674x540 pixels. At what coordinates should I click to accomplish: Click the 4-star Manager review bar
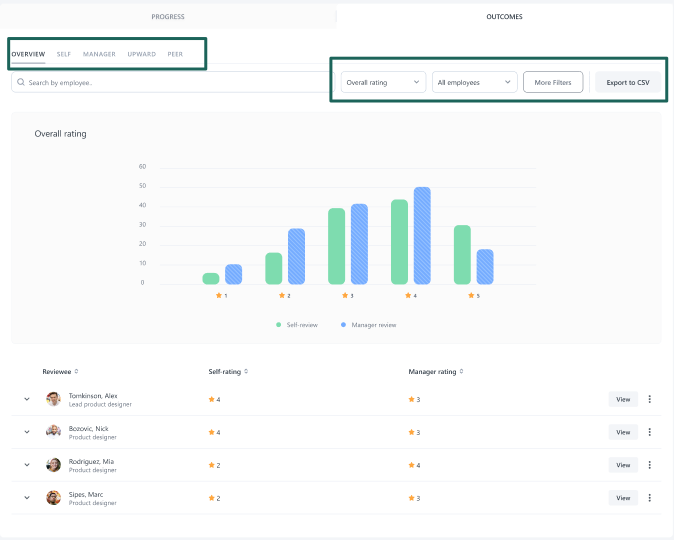coord(422,236)
